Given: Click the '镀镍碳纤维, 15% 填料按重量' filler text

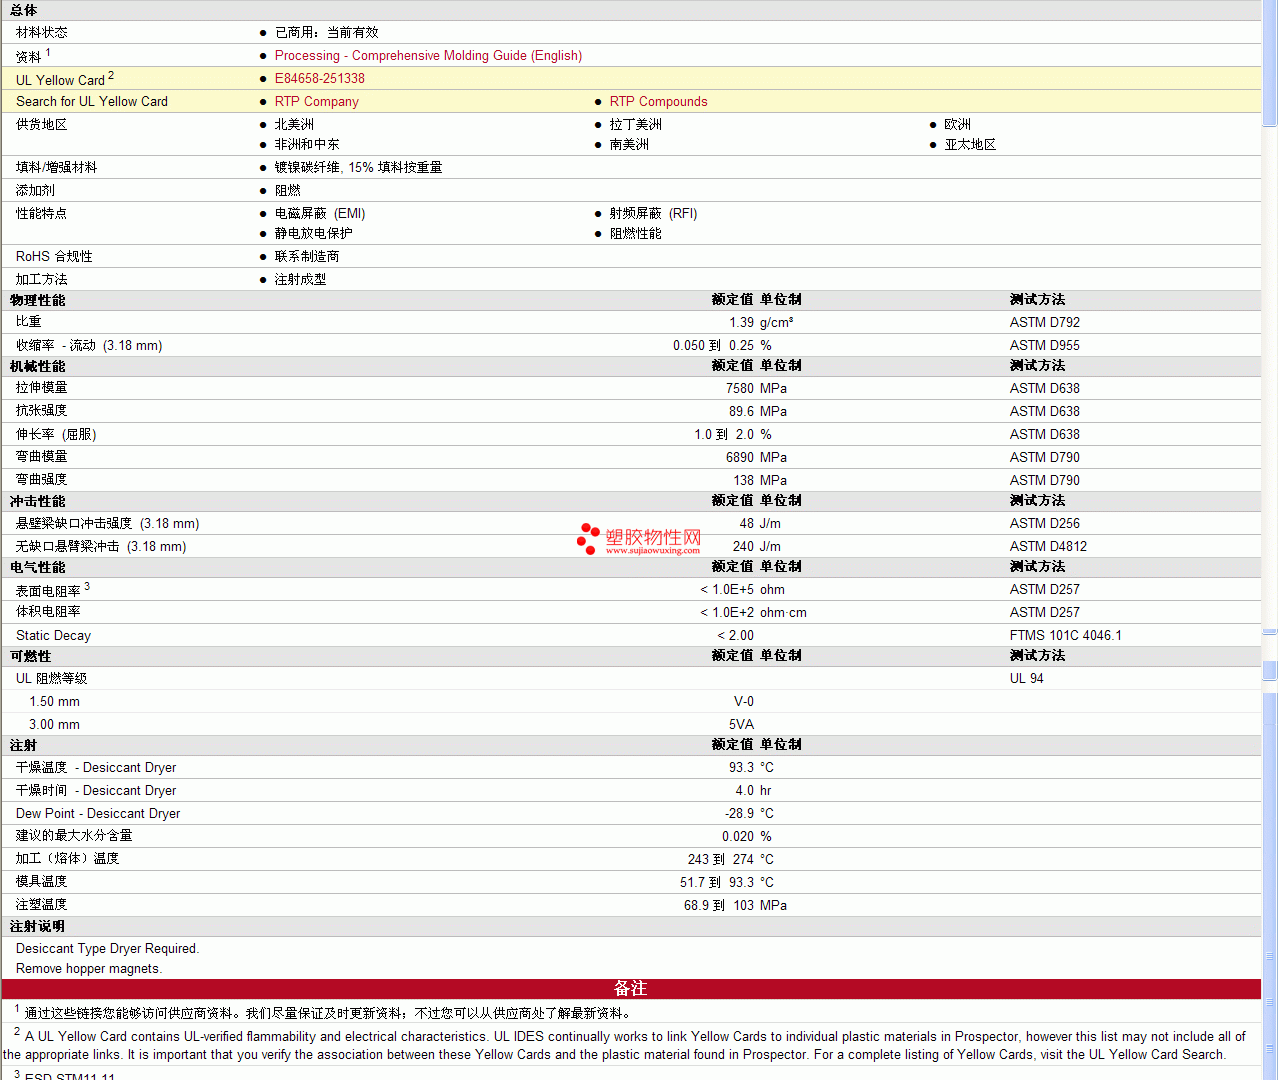Looking at the screenshot, I should click(358, 168).
